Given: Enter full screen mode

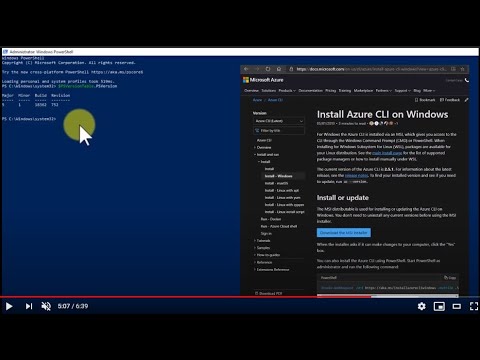Looking at the screenshot, I should (474, 306).
